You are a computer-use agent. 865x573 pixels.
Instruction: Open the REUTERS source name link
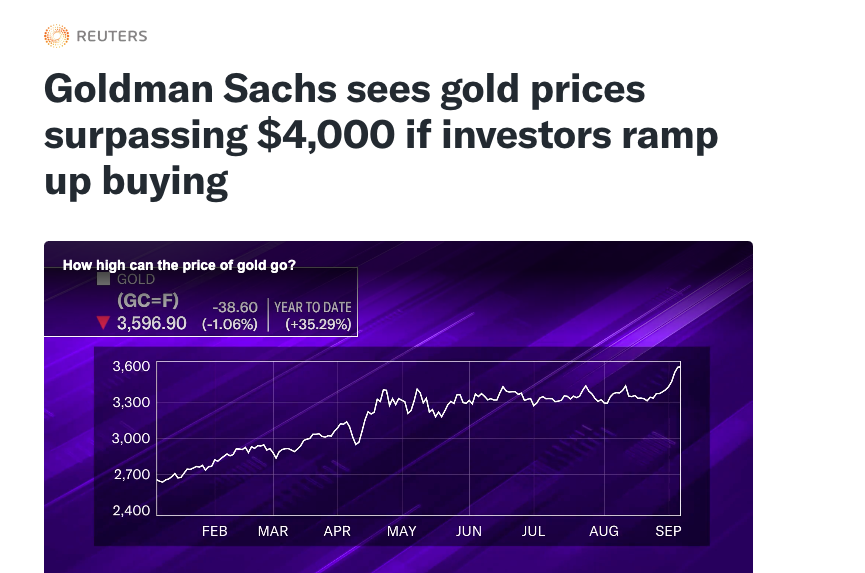tap(111, 36)
